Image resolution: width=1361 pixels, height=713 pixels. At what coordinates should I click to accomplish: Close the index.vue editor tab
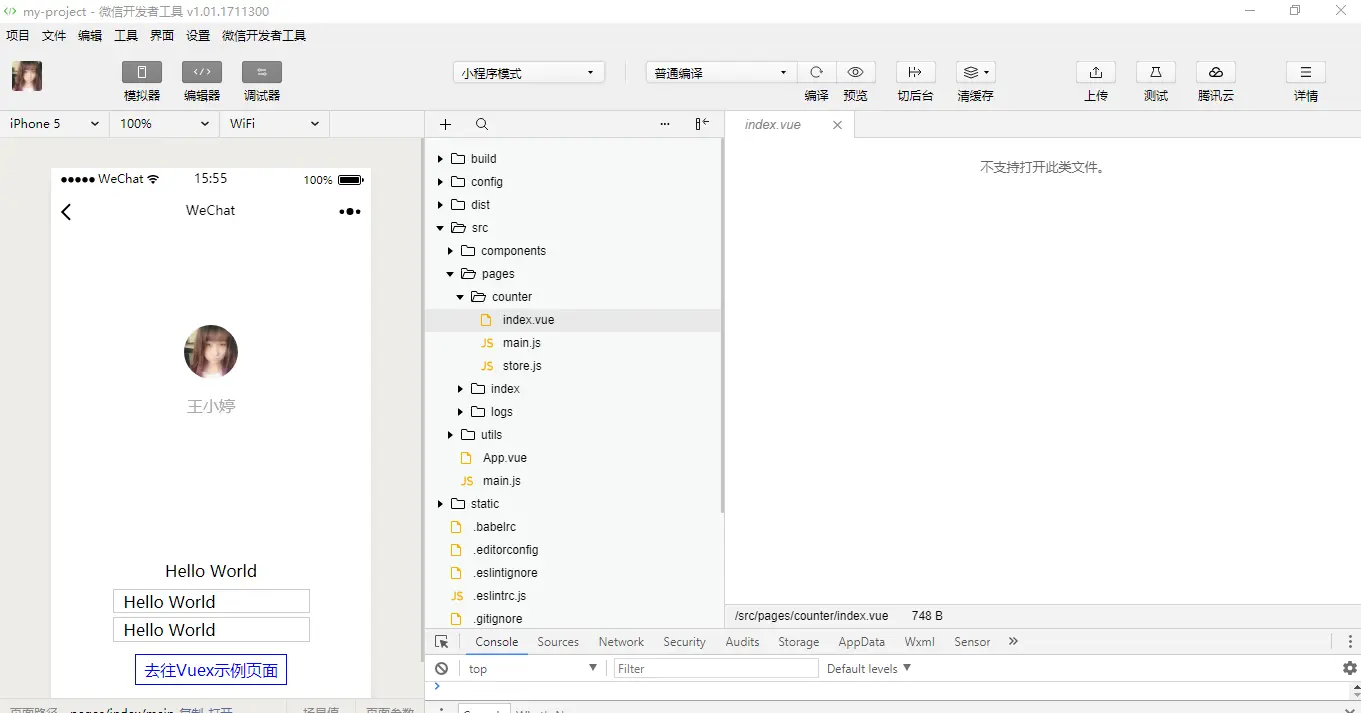click(x=838, y=125)
